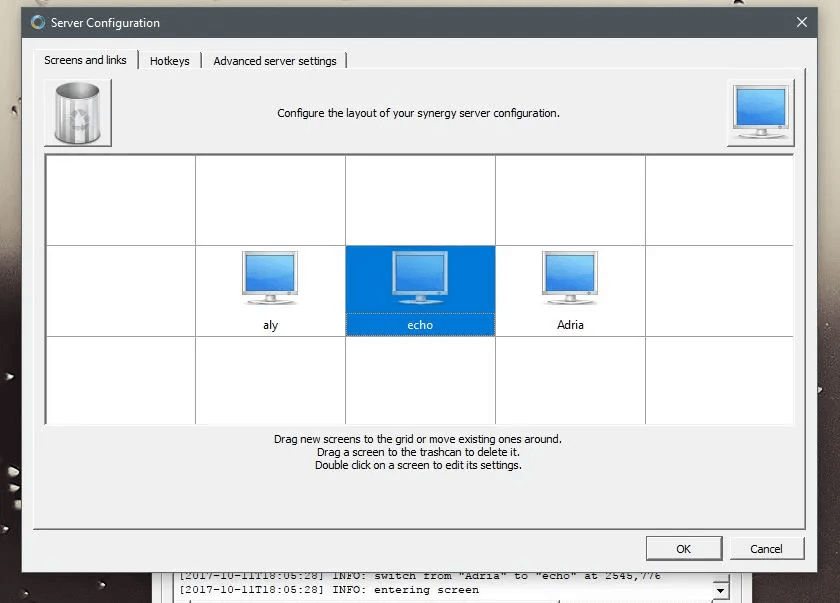
Task: Click the empty cell above Adria
Action: coord(570,200)
